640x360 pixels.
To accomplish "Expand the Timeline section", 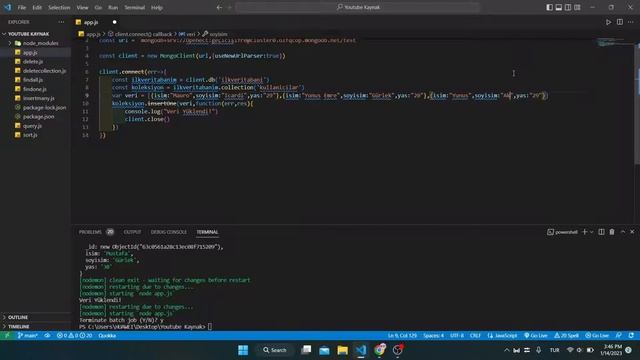I will click(19, 327).
